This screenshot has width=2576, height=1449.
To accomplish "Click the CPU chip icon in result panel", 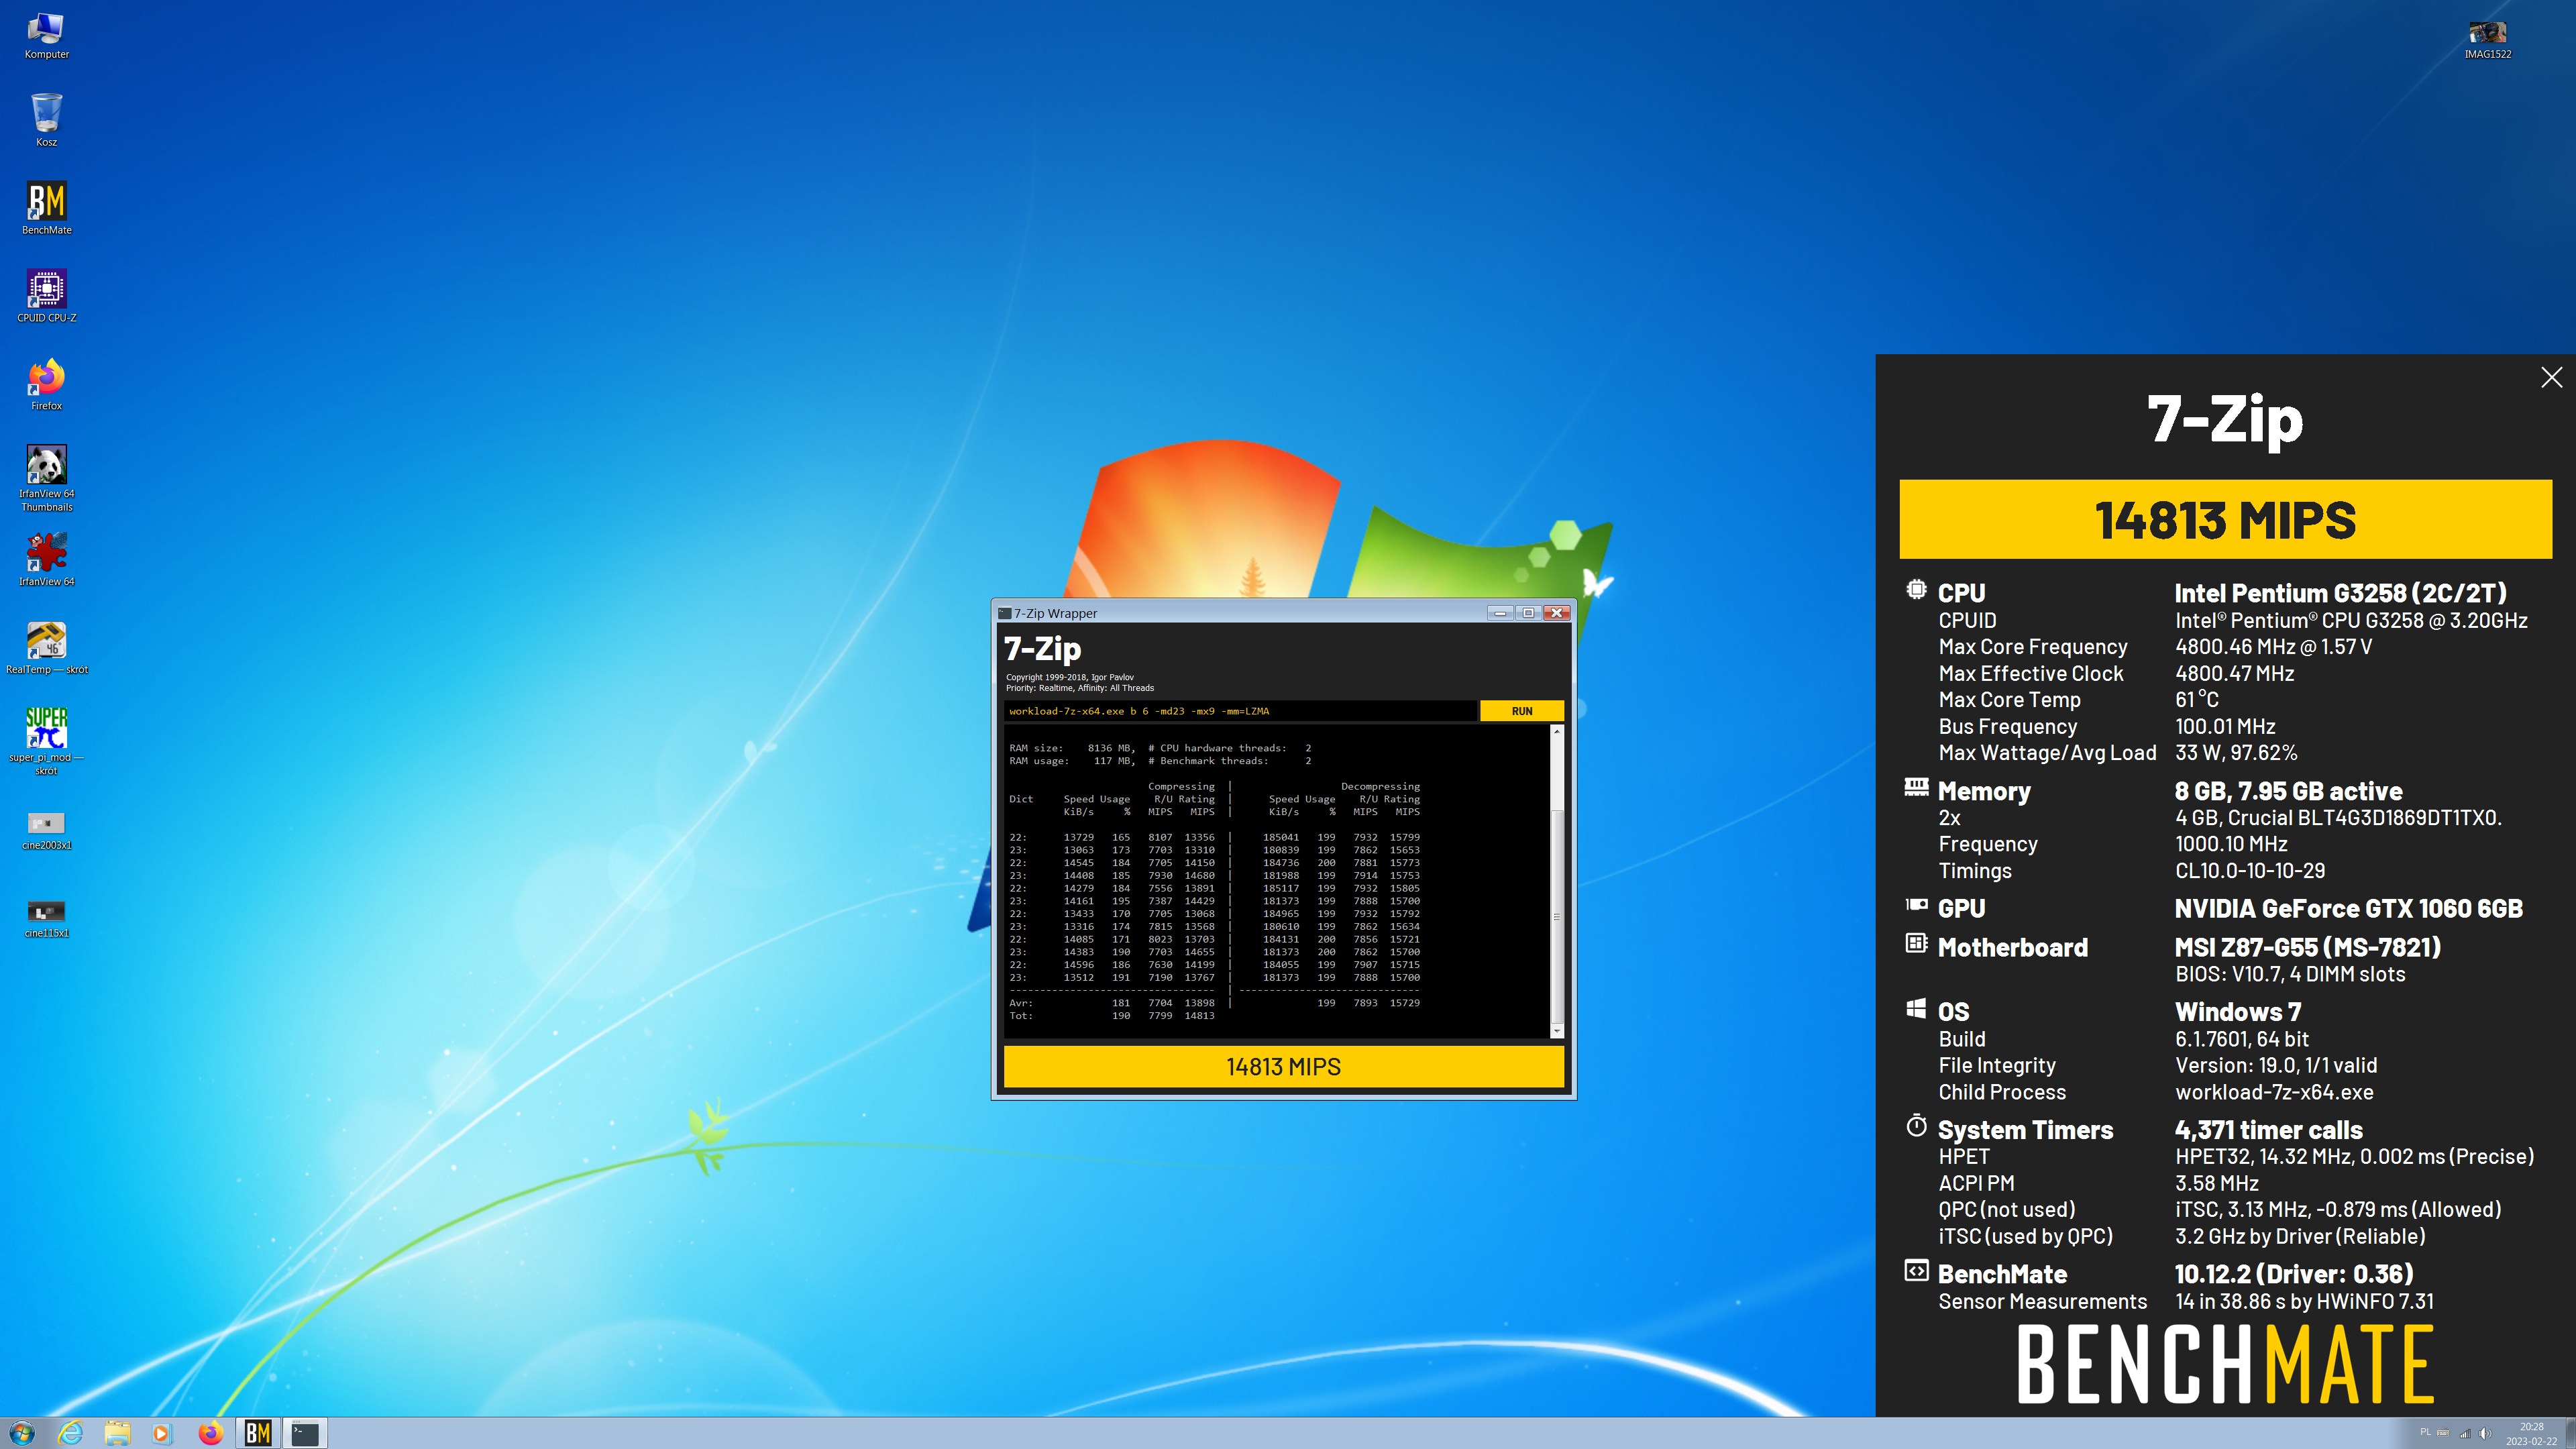I will click(x=1915, y=590).
